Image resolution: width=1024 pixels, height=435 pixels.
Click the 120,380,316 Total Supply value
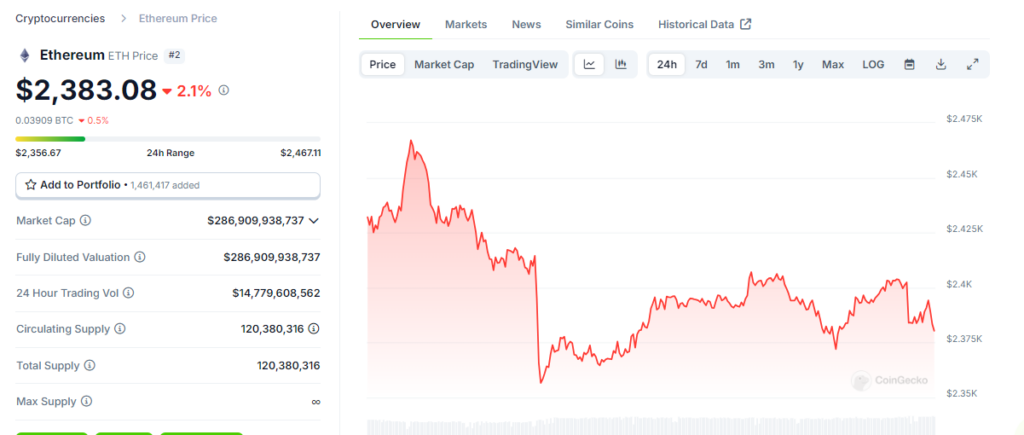(289, 366)
